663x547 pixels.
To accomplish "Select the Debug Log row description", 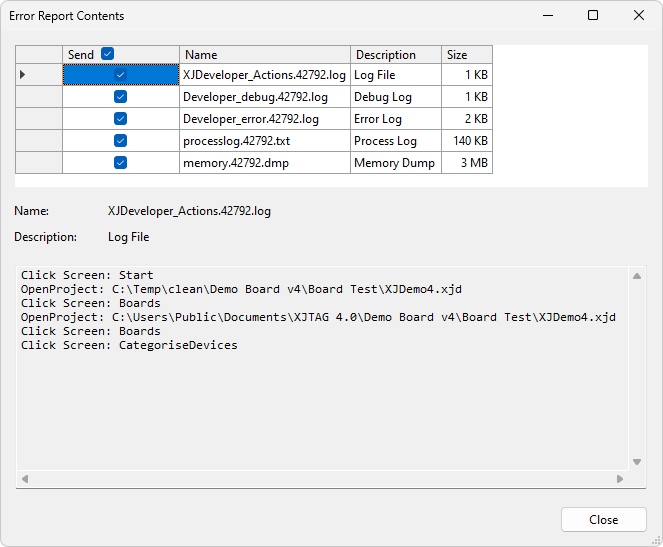I will 383,97.
